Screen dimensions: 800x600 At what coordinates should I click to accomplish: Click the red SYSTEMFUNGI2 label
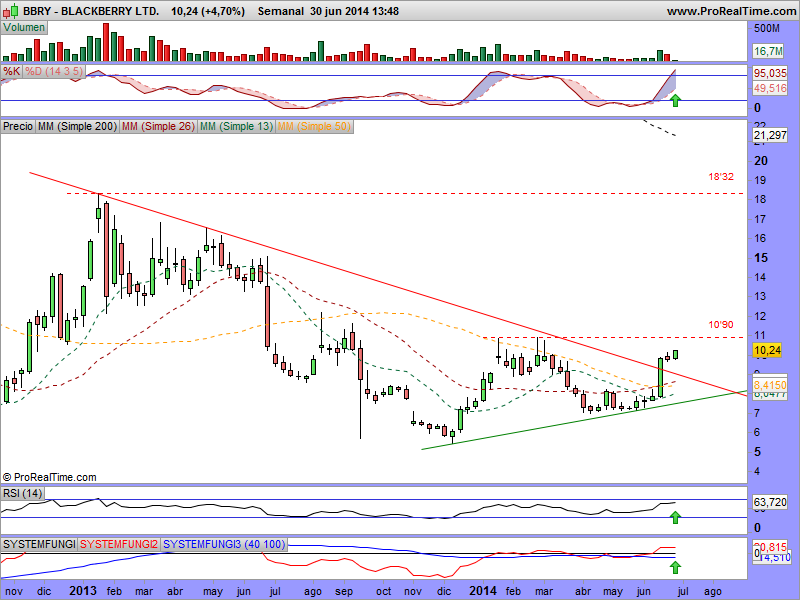coord(119,544)
